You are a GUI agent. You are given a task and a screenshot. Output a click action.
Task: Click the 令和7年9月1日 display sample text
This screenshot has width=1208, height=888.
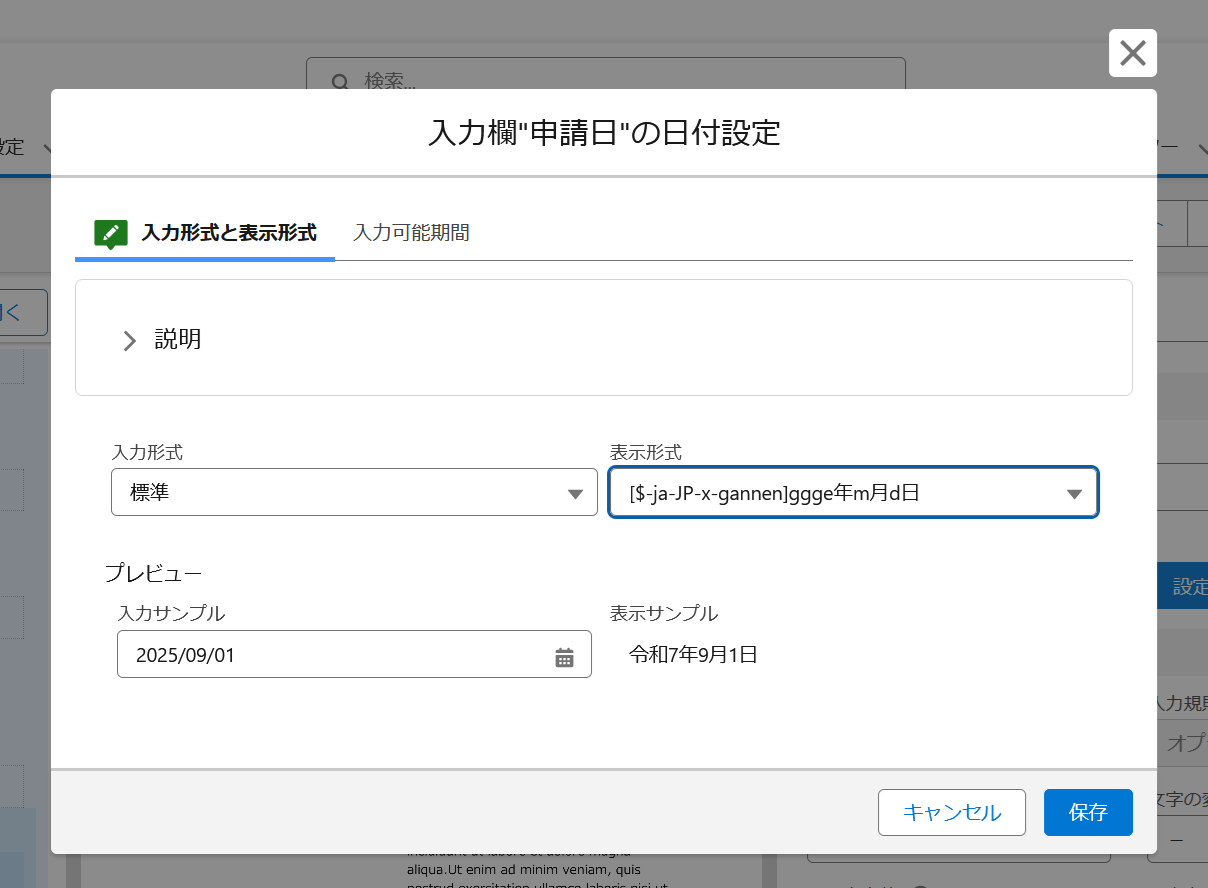pyautogui.click(x=693, y=656)
